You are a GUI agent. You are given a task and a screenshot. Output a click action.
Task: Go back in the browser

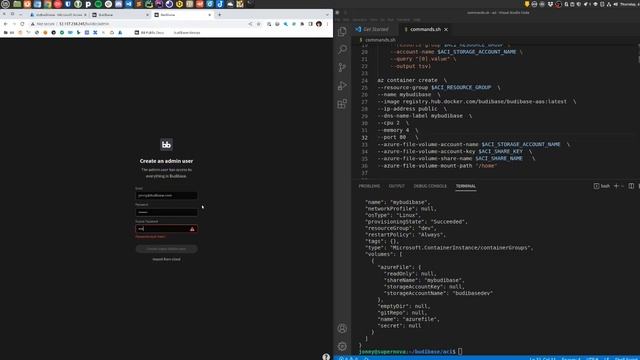point(5,24)
